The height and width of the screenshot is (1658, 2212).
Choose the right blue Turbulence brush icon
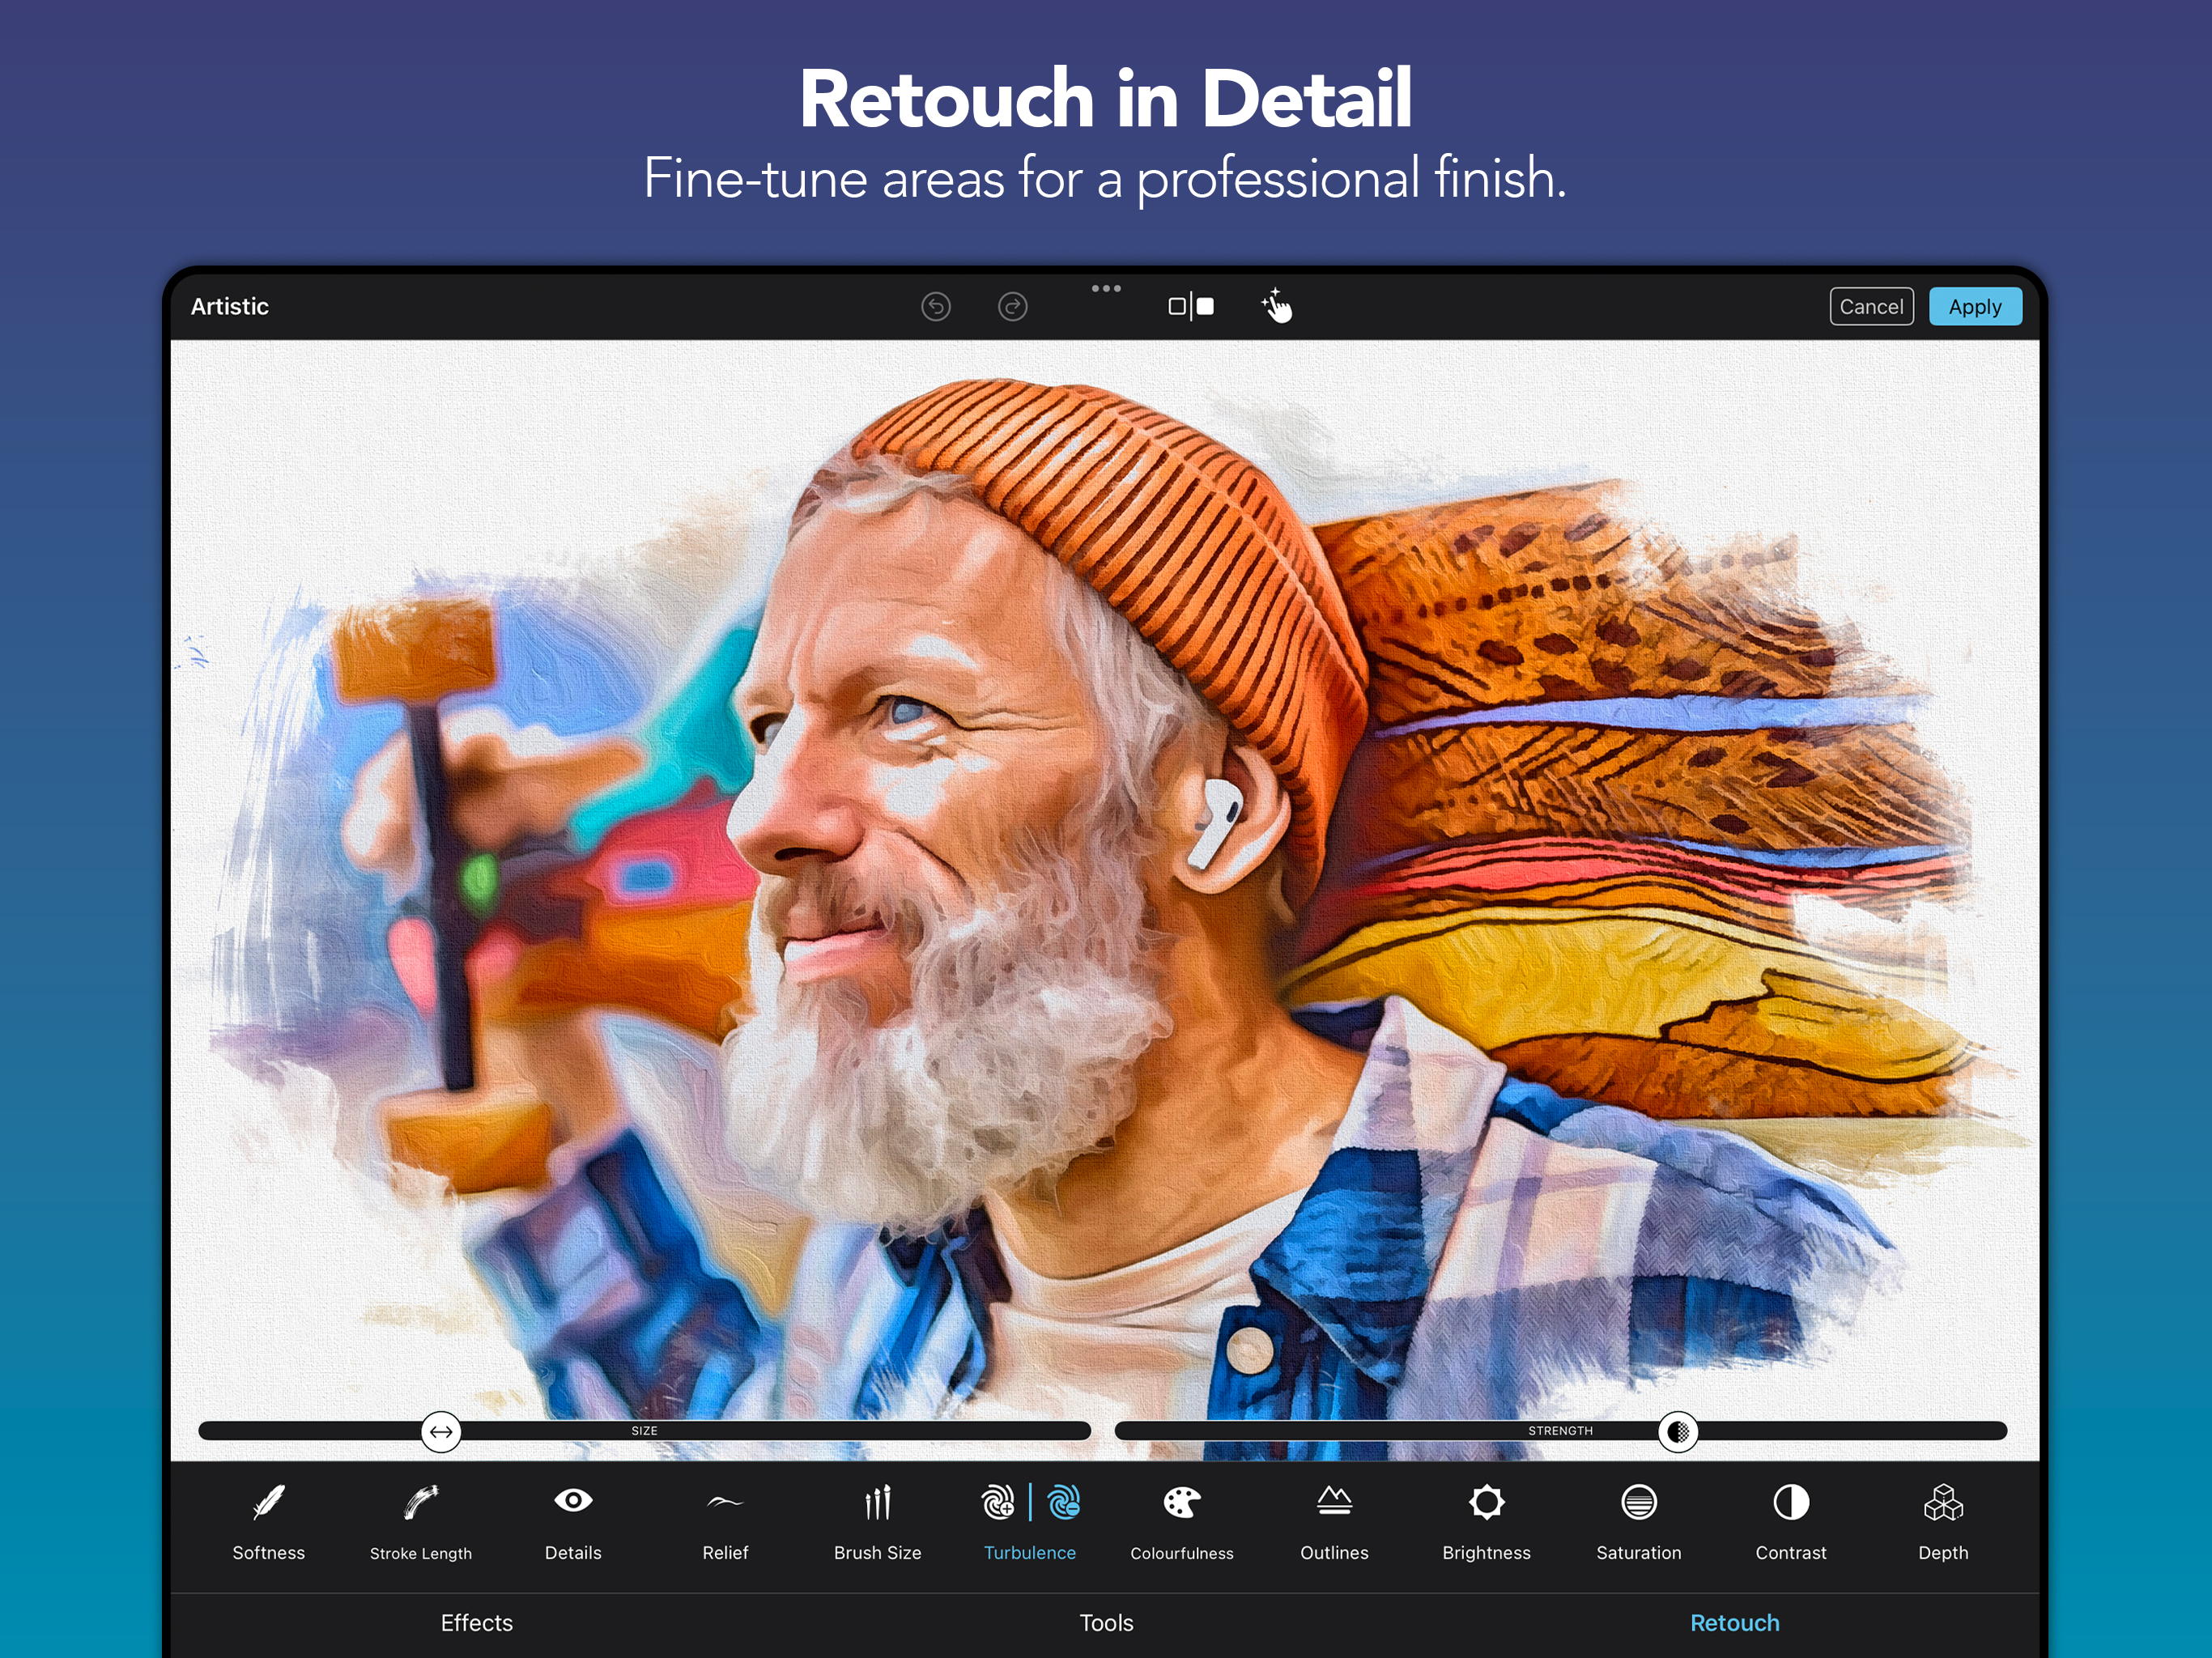coord(1064,1501)
